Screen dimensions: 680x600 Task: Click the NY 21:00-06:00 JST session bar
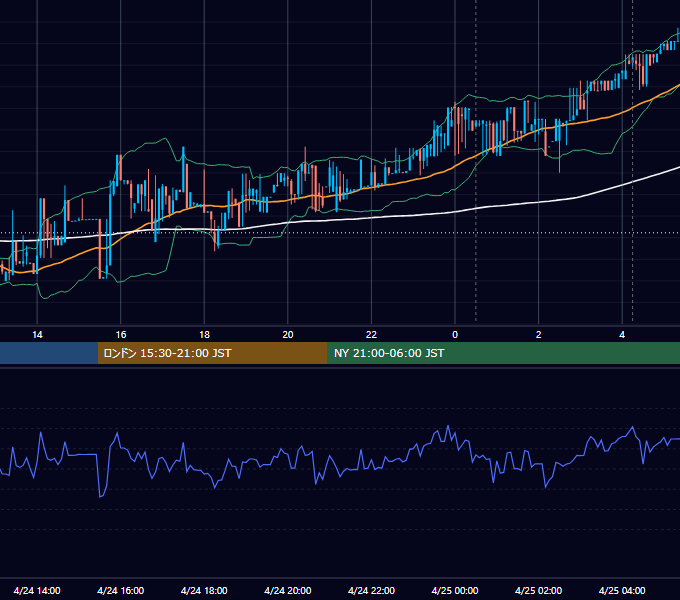pyautogui.click(x=503, y=353)
